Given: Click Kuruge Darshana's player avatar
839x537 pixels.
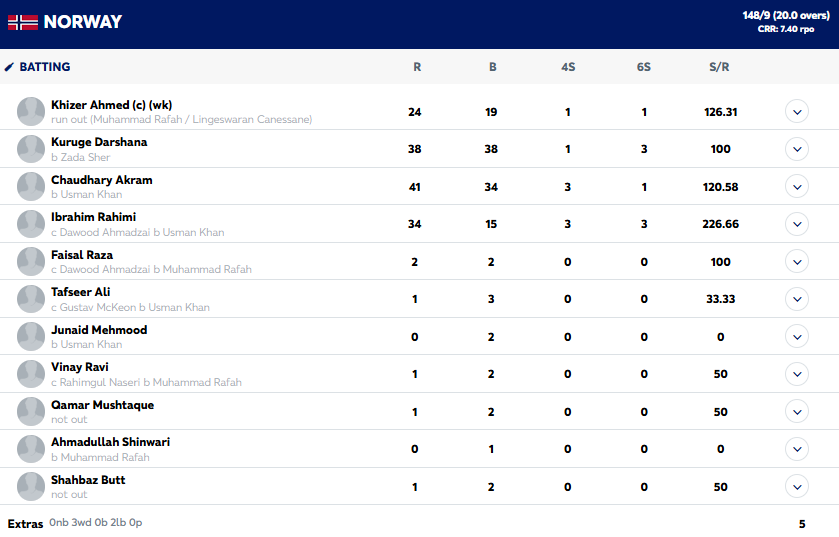Looking at the screenshot, I should coord(31,149).
